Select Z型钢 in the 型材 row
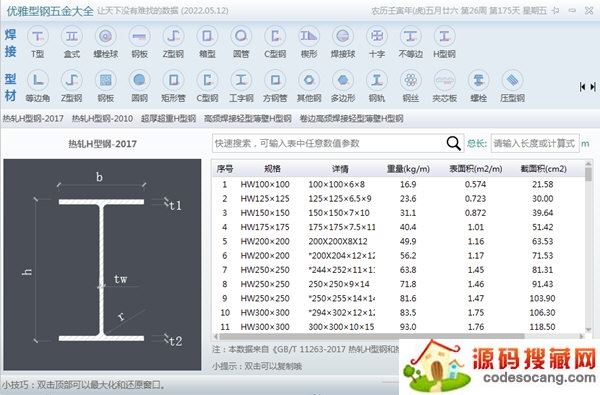This screenshot has width=600, height=395. (x=72, y=80)
